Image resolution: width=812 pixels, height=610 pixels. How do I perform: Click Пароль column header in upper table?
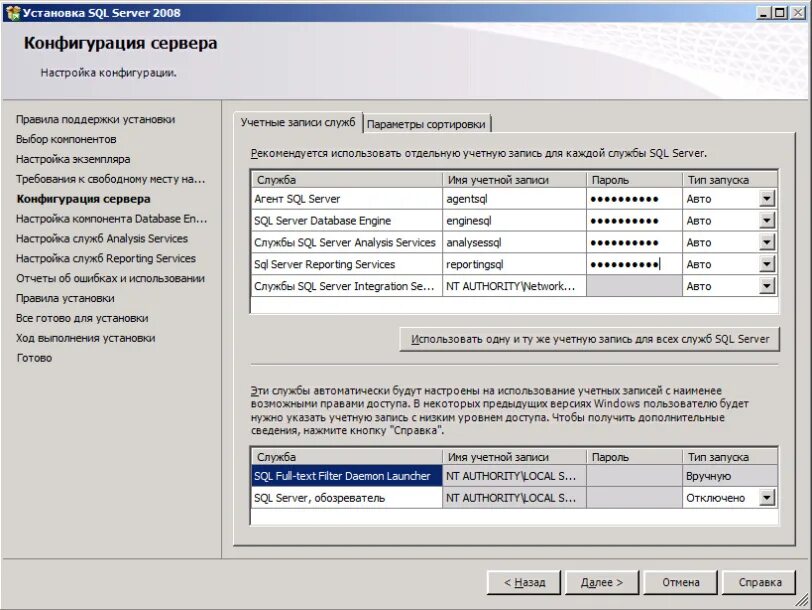click(x=634, y=180)
